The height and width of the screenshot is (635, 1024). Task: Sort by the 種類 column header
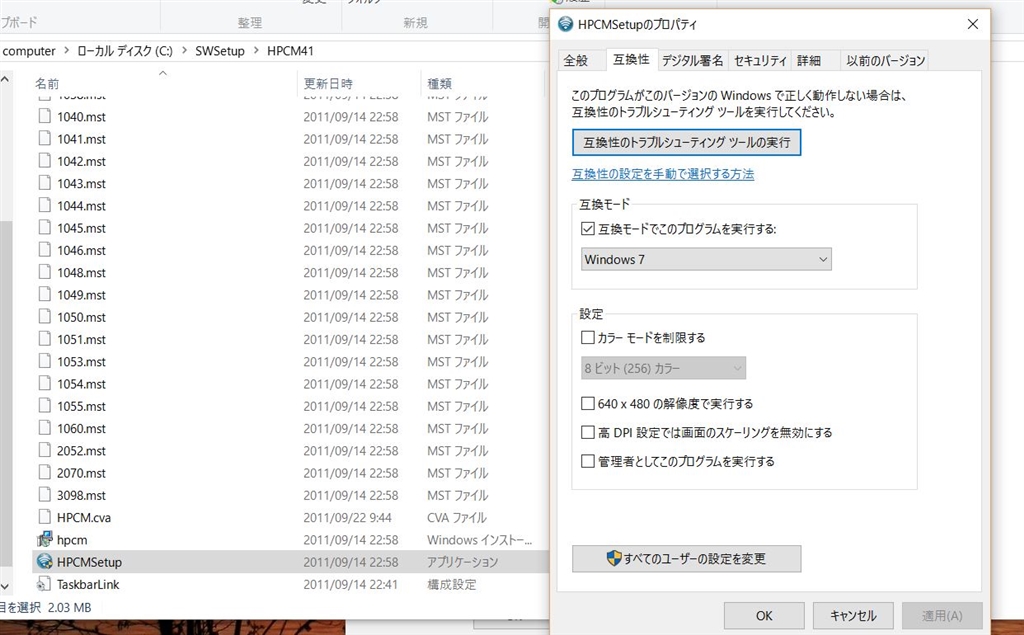[x=440, y=84]
